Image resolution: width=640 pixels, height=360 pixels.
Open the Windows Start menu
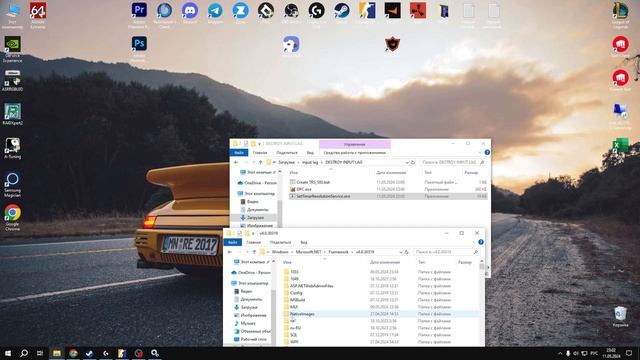[8, 353]
